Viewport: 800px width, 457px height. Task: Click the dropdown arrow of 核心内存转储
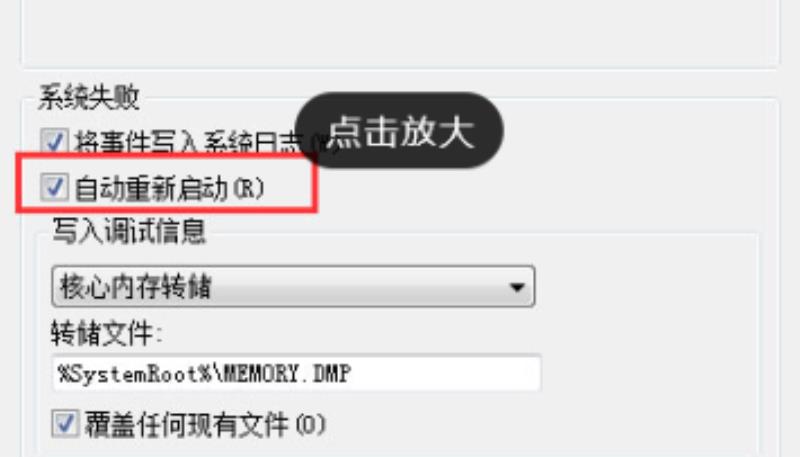(517, 287)
